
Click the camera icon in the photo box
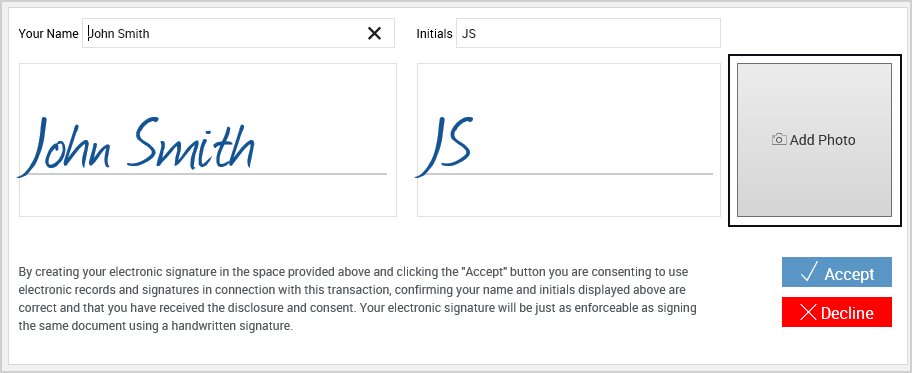[x=779, y=140]
